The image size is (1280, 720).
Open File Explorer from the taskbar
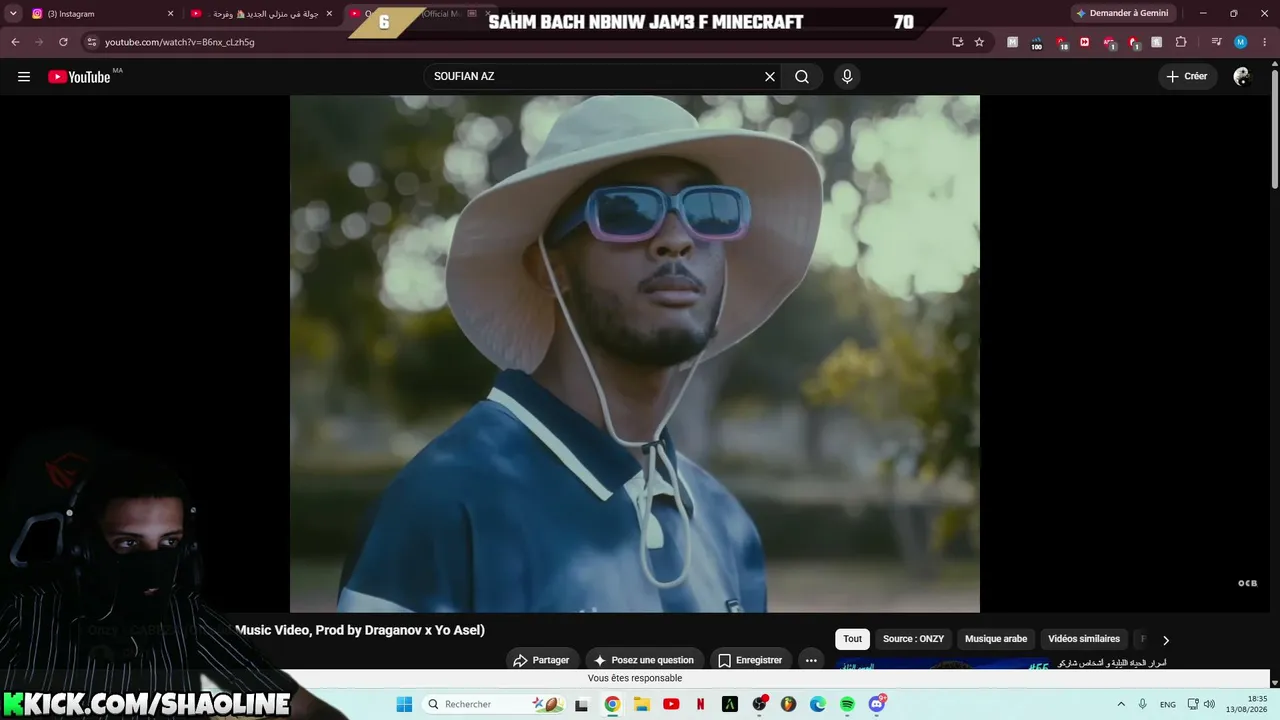tap(641, 704)
